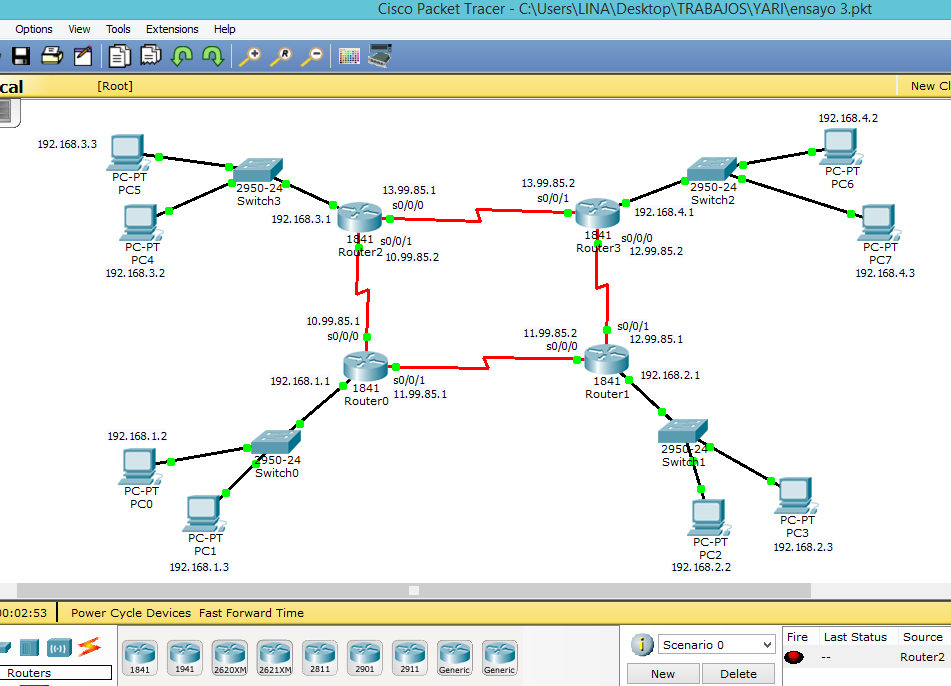Image resolution: width=951 pixels, height=686 pixels.
Task: Click the red Fire status indicator
Action: (x=793, y=657)
